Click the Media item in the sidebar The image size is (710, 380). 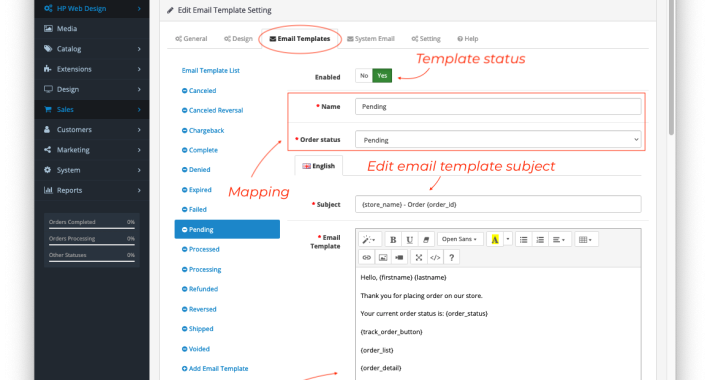click(92, 29)
